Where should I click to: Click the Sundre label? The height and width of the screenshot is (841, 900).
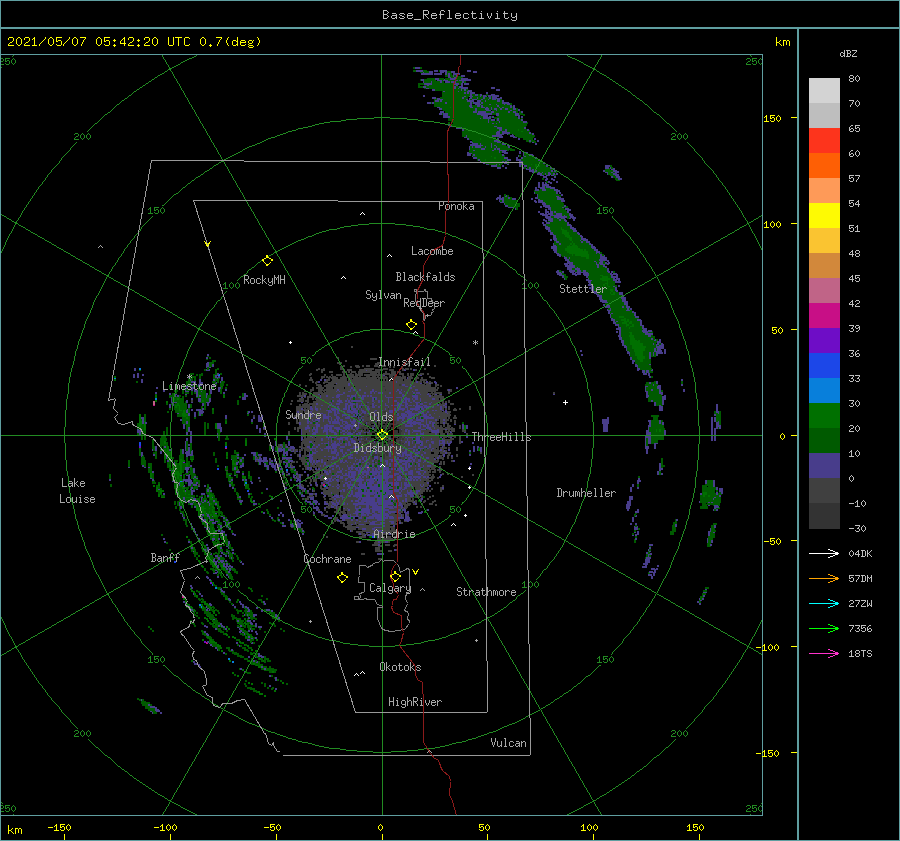(303, 414)
